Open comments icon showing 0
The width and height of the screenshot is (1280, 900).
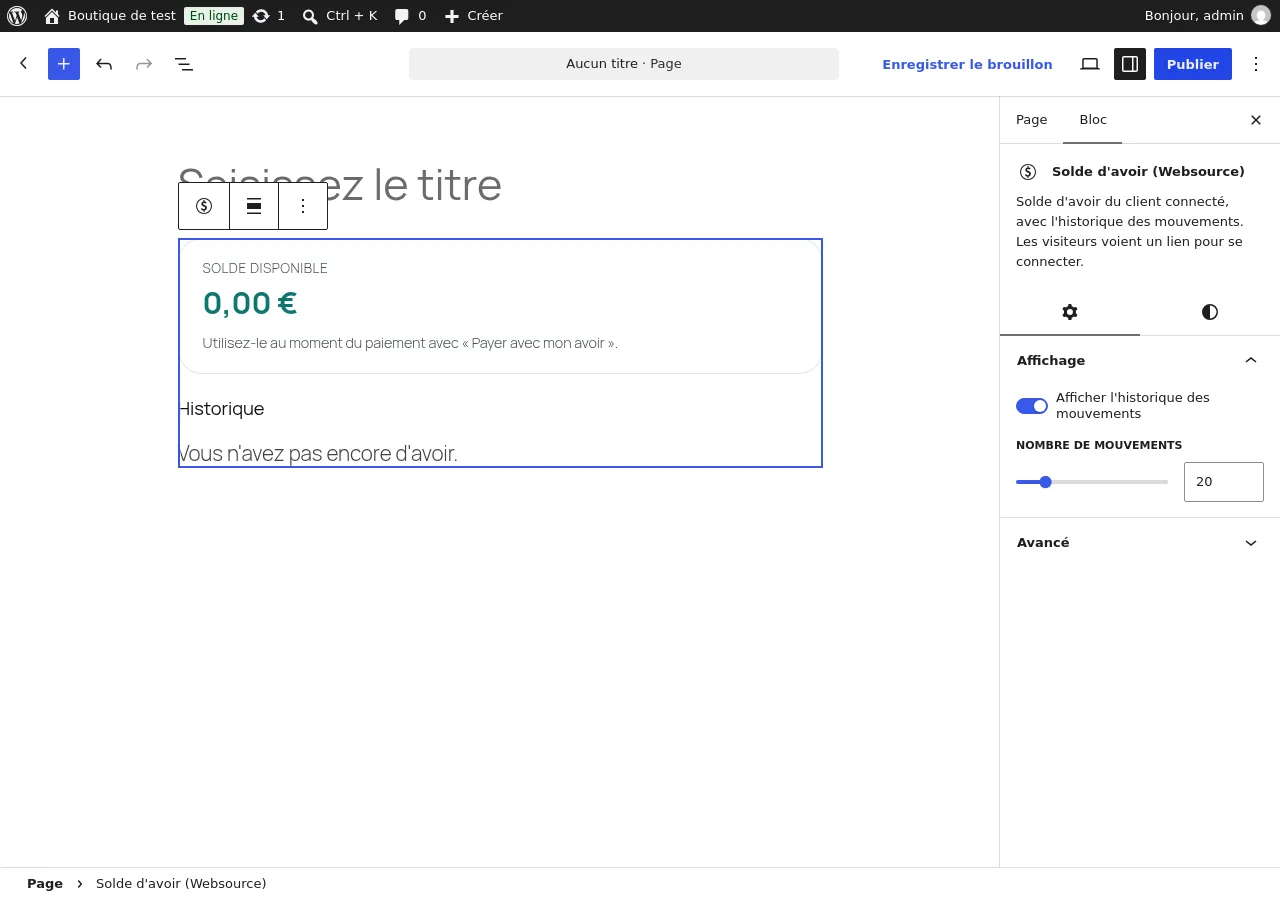point(410,16)
